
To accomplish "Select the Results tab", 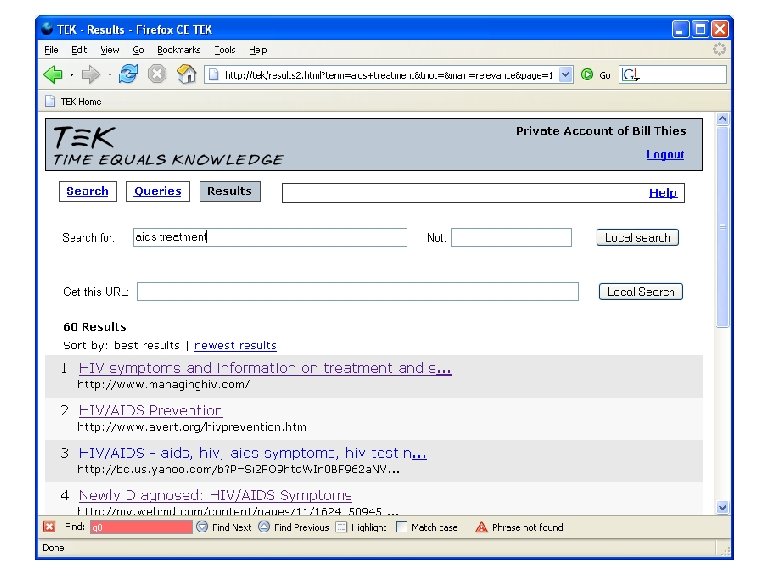I will pyautogui.click(x=230, y=191).
